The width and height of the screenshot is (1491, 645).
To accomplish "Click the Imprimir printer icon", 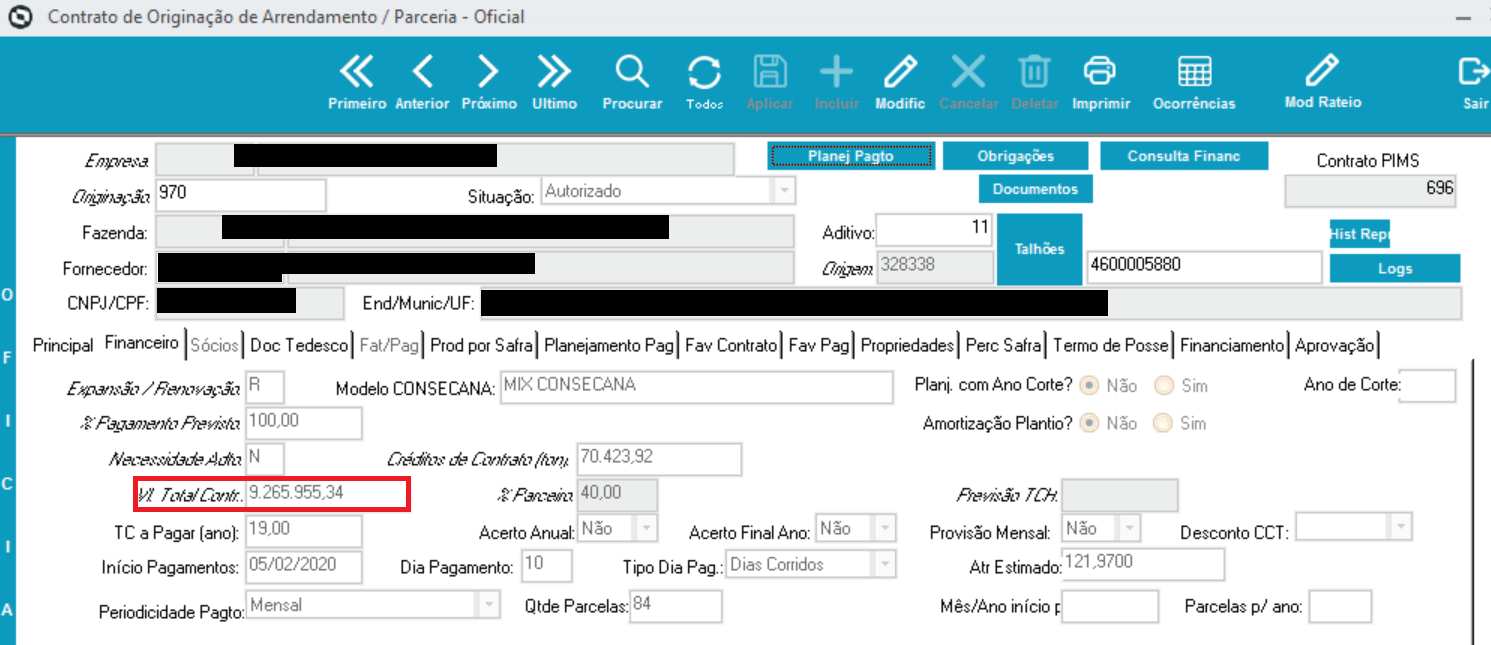I will coord(1100,73).
